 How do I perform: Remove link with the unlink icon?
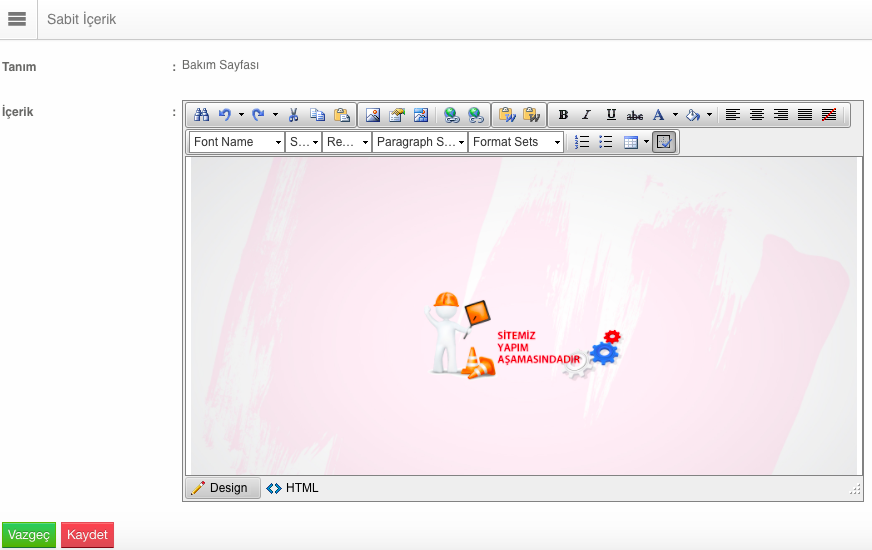475,115
